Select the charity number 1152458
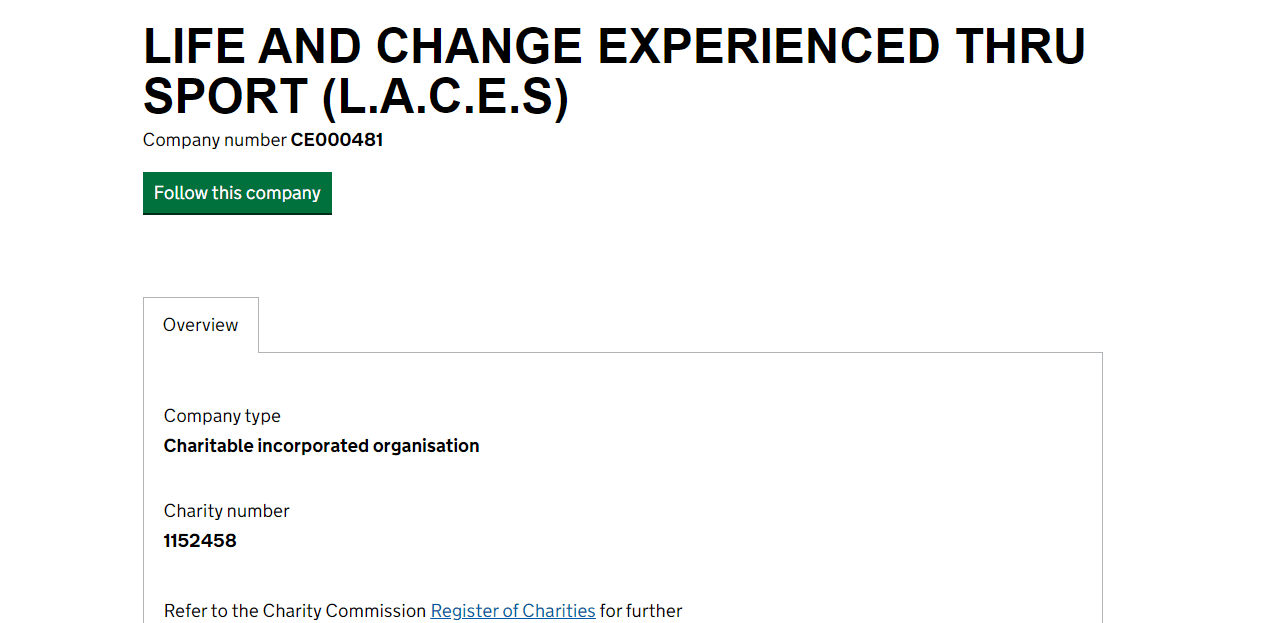The image size is (1264, 623). point(200,541)
